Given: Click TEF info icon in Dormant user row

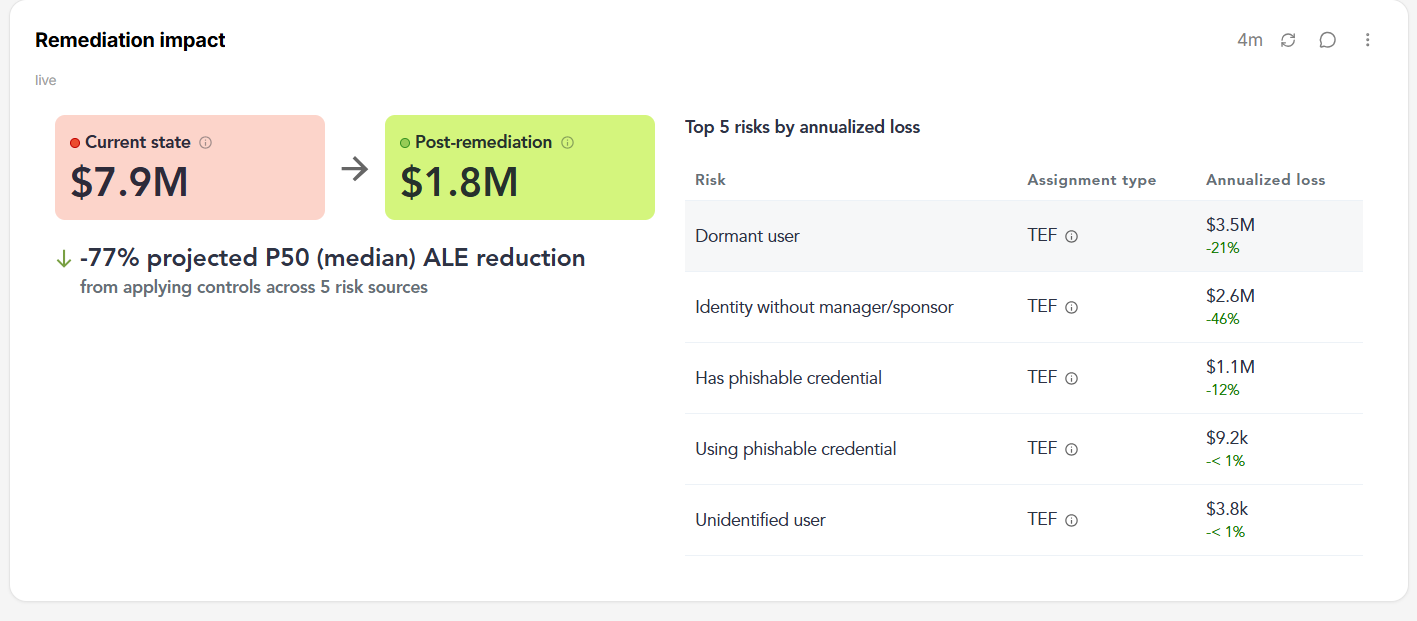Looking at the screenshot, I should [1072, 237].
